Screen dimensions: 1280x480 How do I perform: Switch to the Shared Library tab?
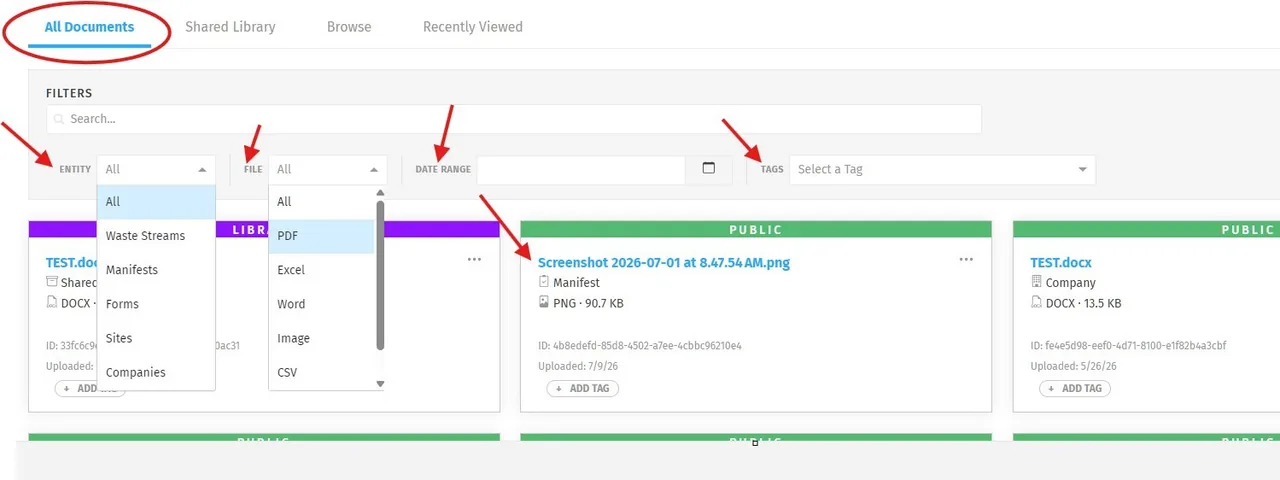click(230, 27)
